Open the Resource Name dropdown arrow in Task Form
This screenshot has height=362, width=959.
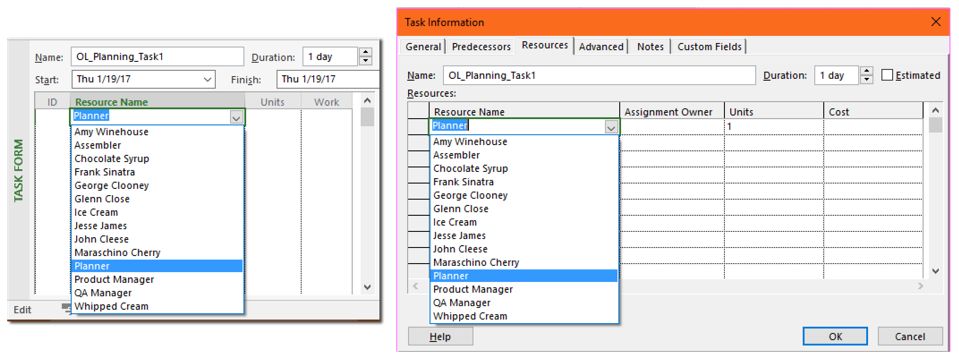tap(237, 117)
